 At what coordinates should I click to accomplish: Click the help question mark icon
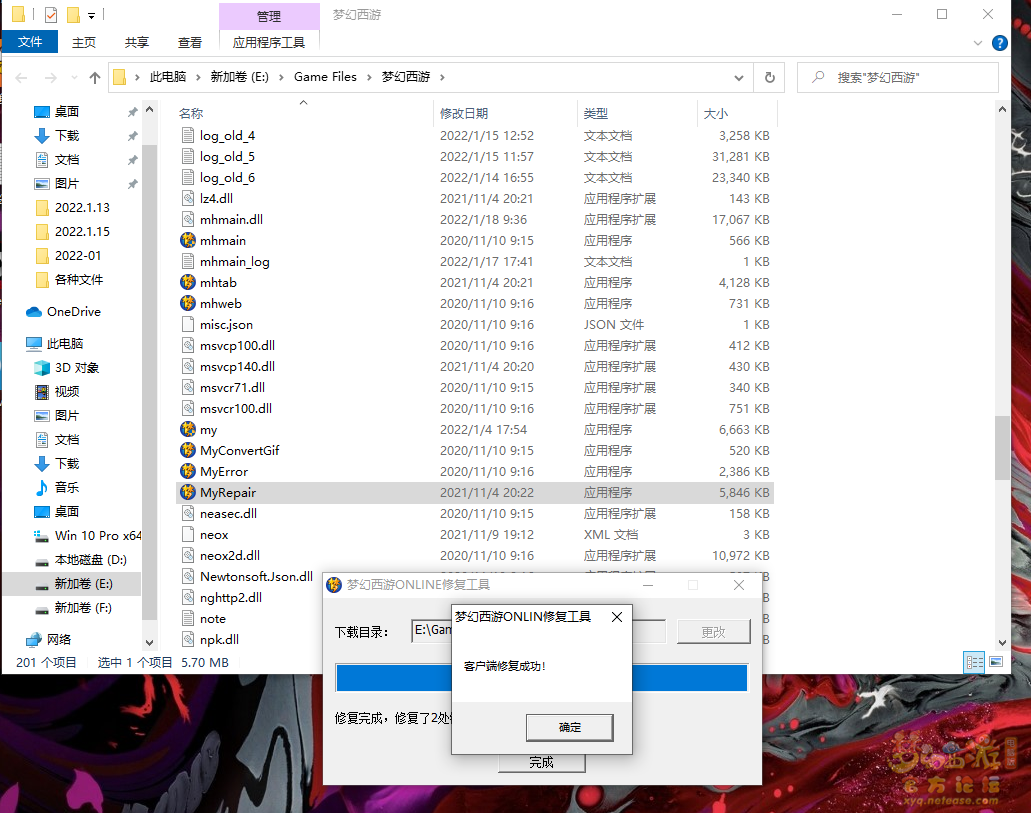pyautogui.click(x=999, y=43)
